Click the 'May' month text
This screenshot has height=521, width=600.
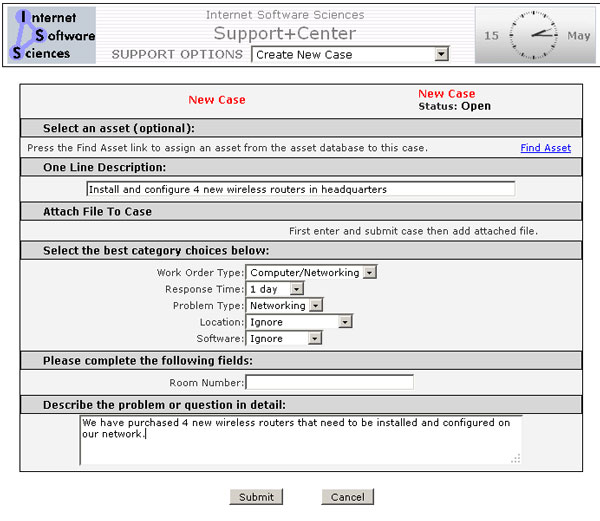click(x=579, y=36)
